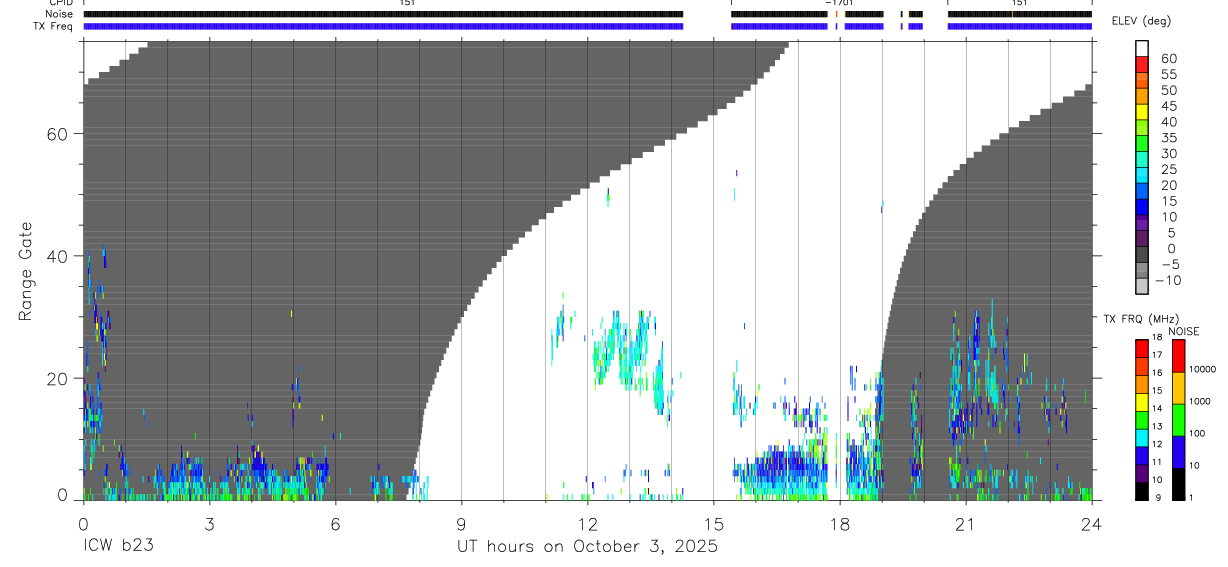Click the ELEV scale value "60"
1228x567 pixels.
1168,58
